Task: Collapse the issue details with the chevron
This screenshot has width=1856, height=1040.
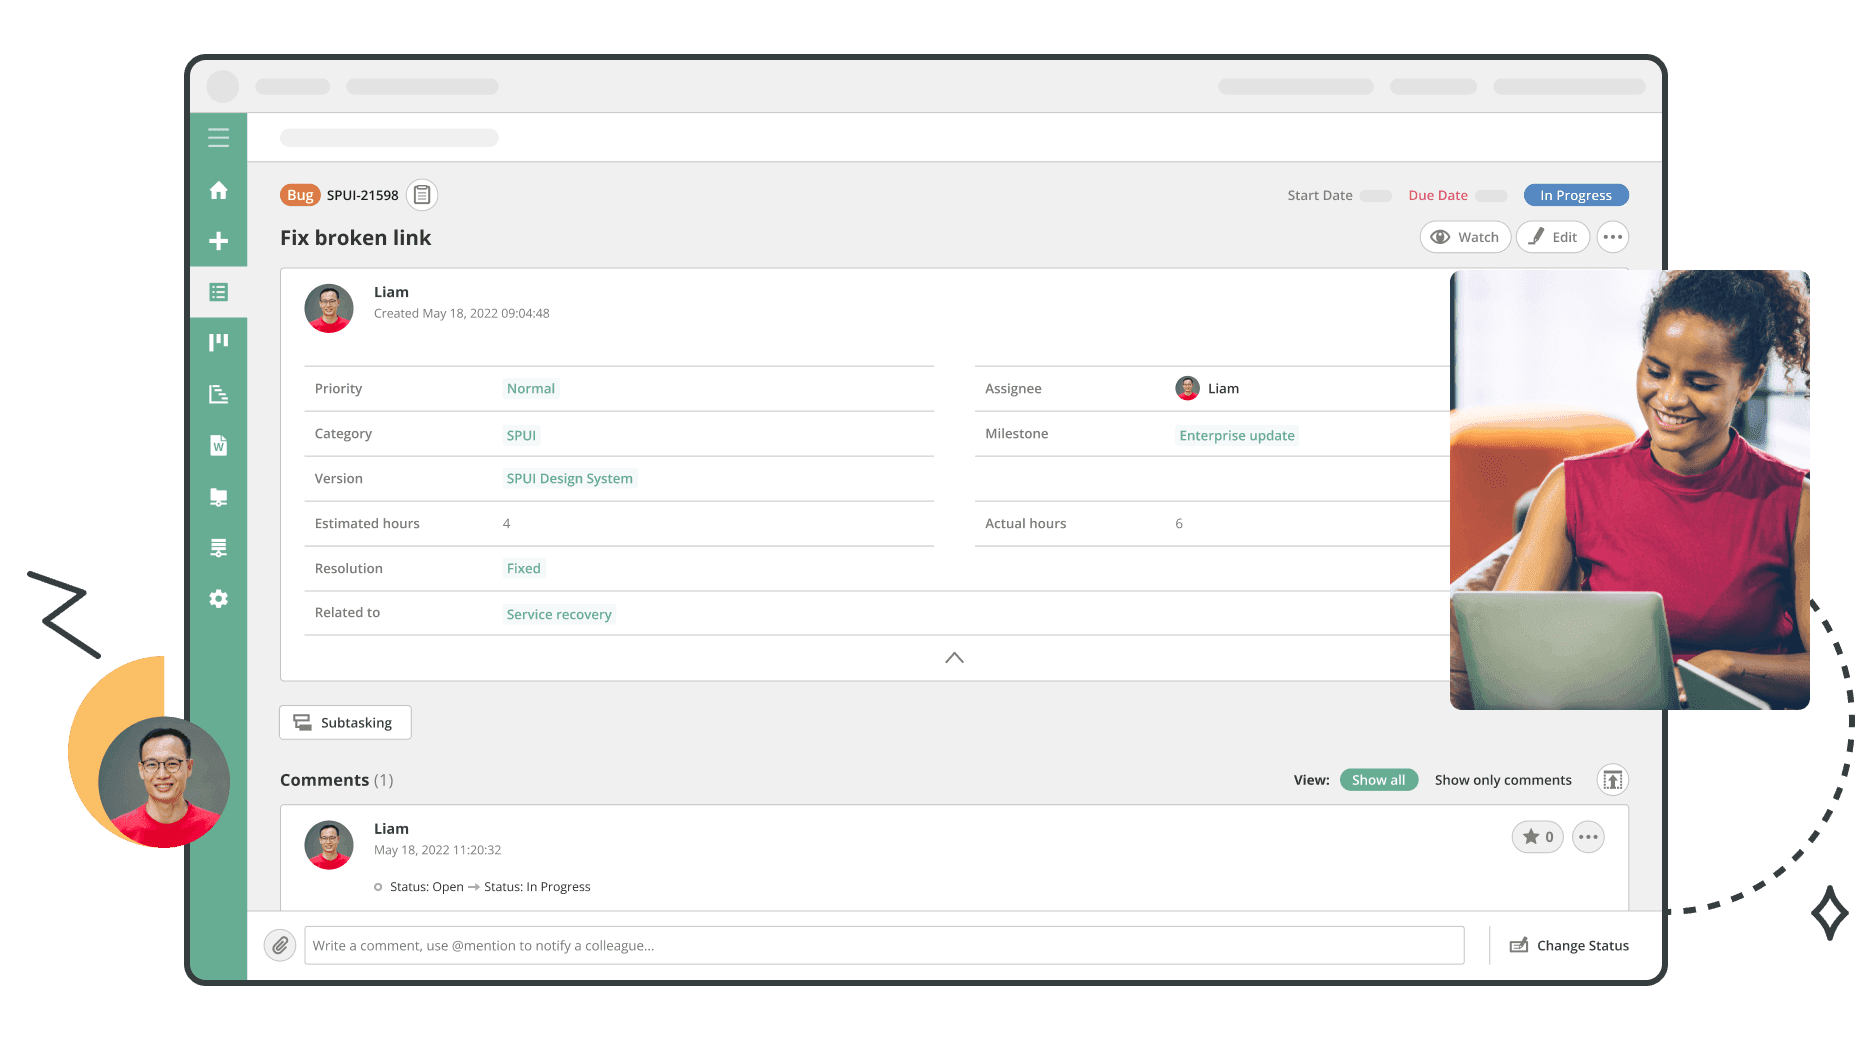Action: 954,657
